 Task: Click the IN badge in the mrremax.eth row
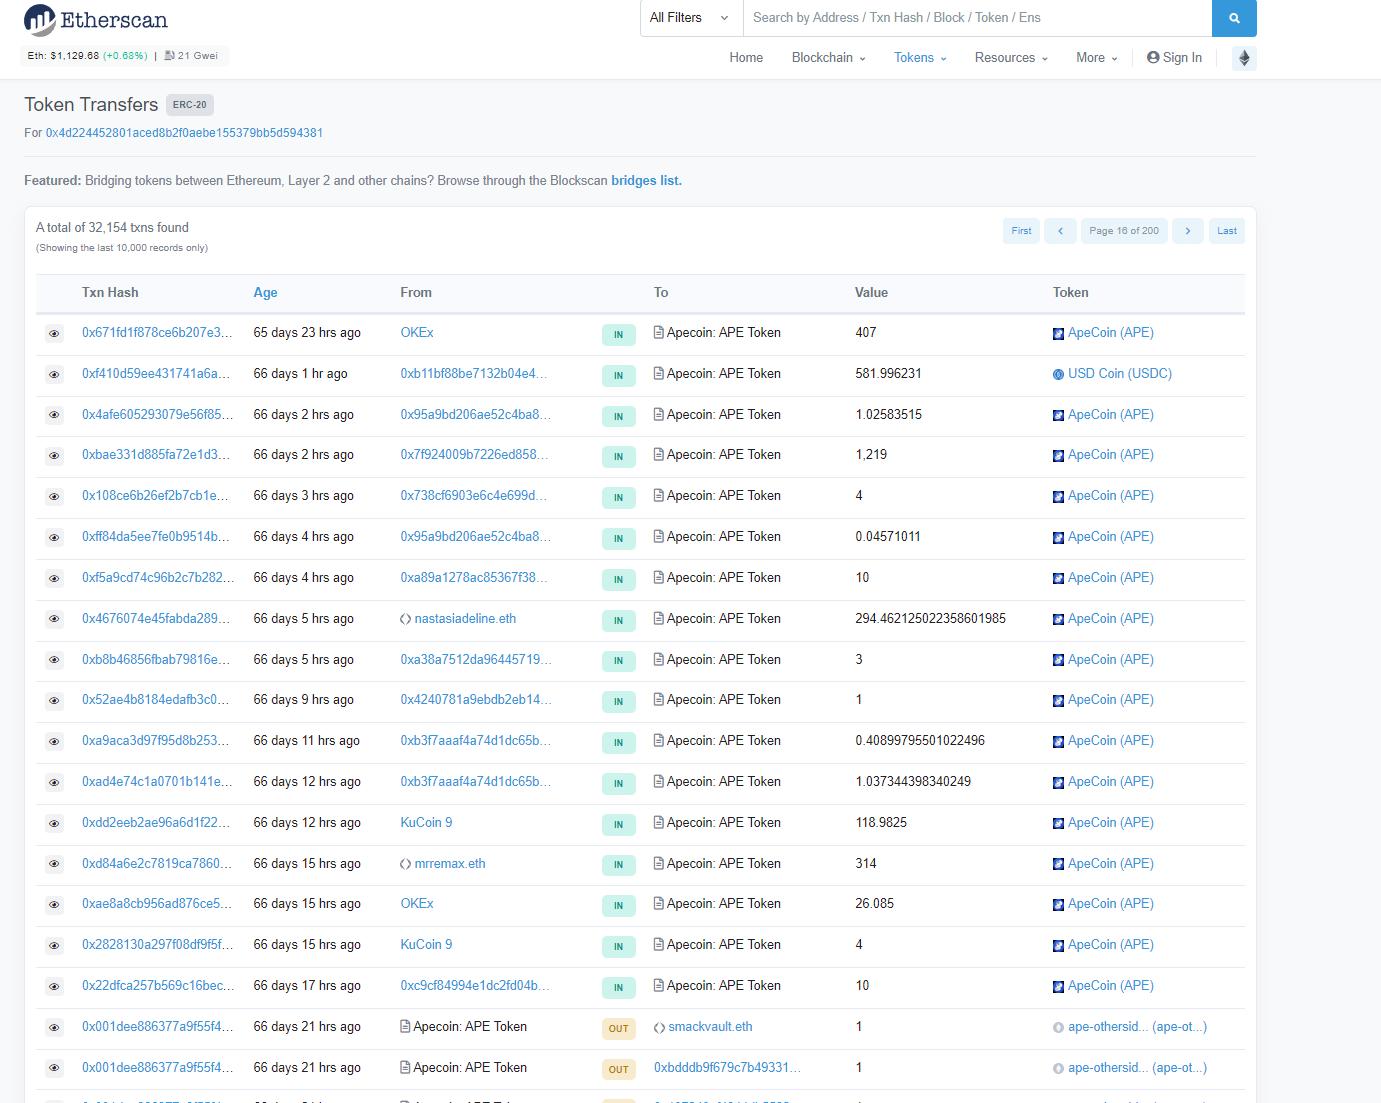619,865
